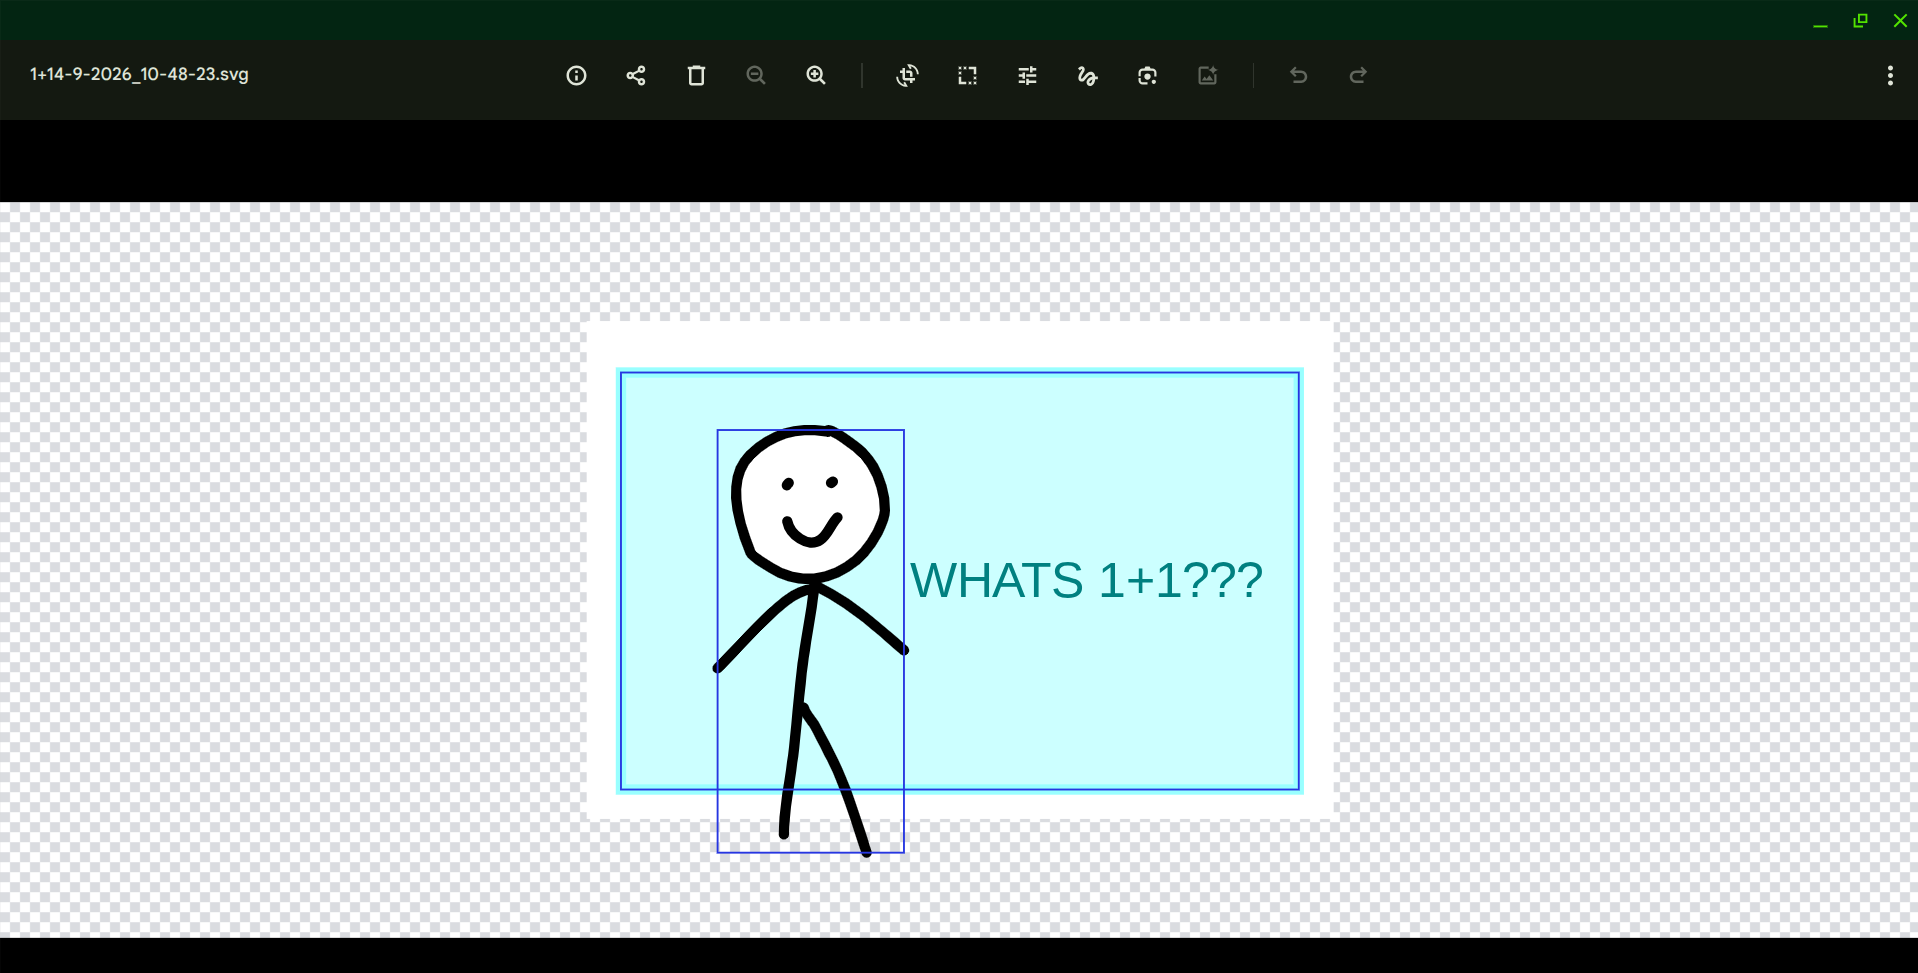
Task: Click the file name 1+14-9-2026_10-48-23.svg
Action: tap(139, 75)
